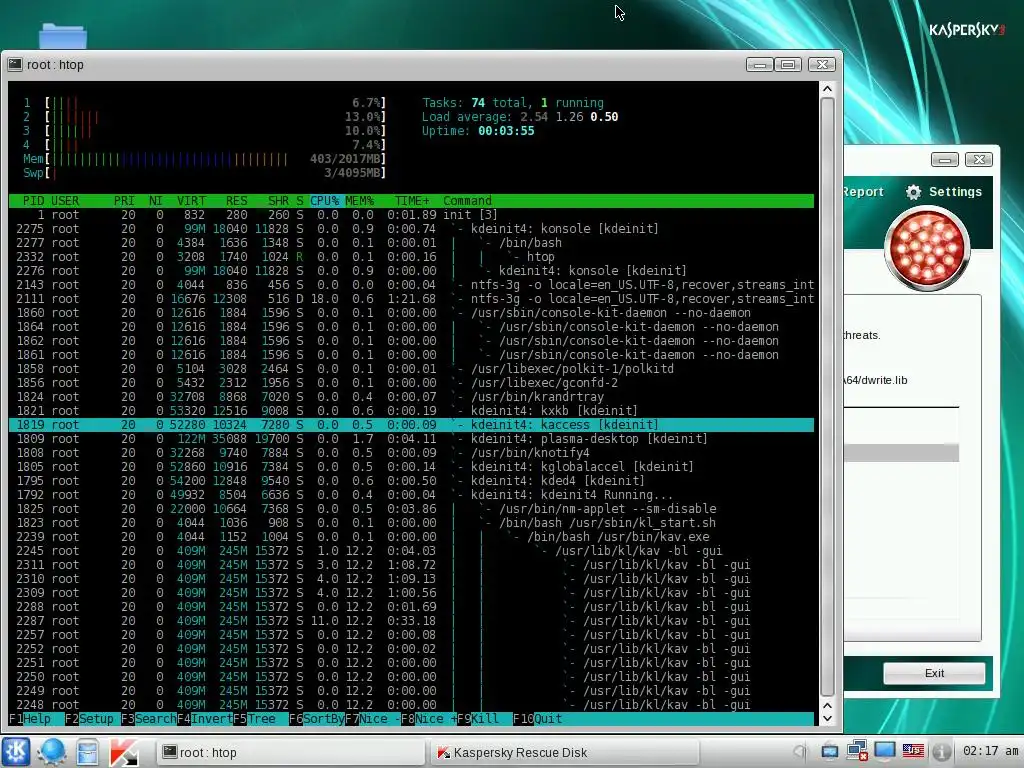The width and height of the screenshot is (1024, 768).
Task: Select the /usr/libexec/polkit-1/polkitd process row
Action: (x=411, y=368)
